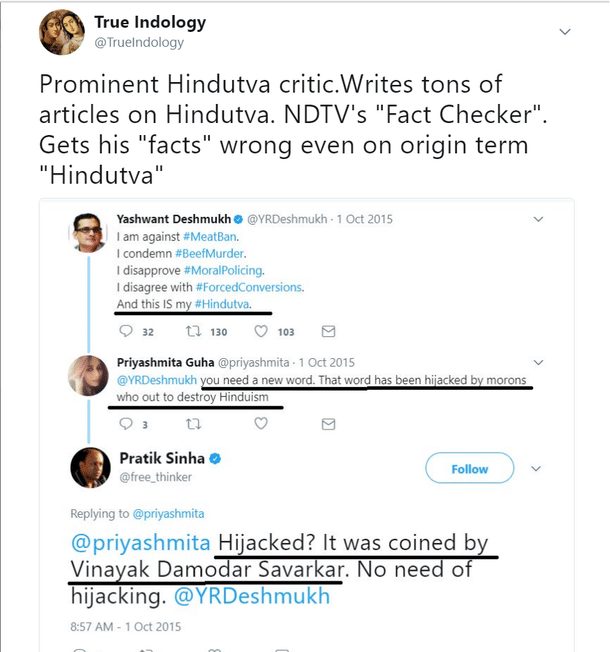Screen dimensions: 610x652
Task: Like Priyashmita Guha's tweet
Action: point(261,423)
